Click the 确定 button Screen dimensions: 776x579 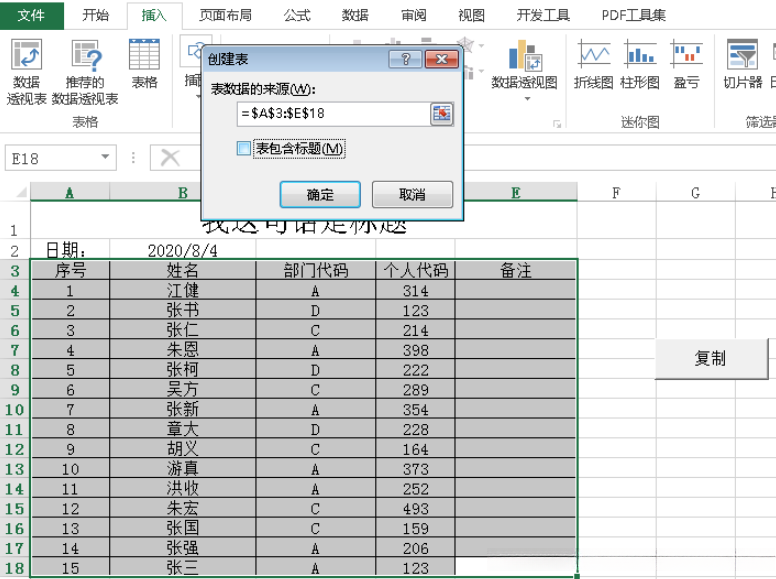[320, 194]
